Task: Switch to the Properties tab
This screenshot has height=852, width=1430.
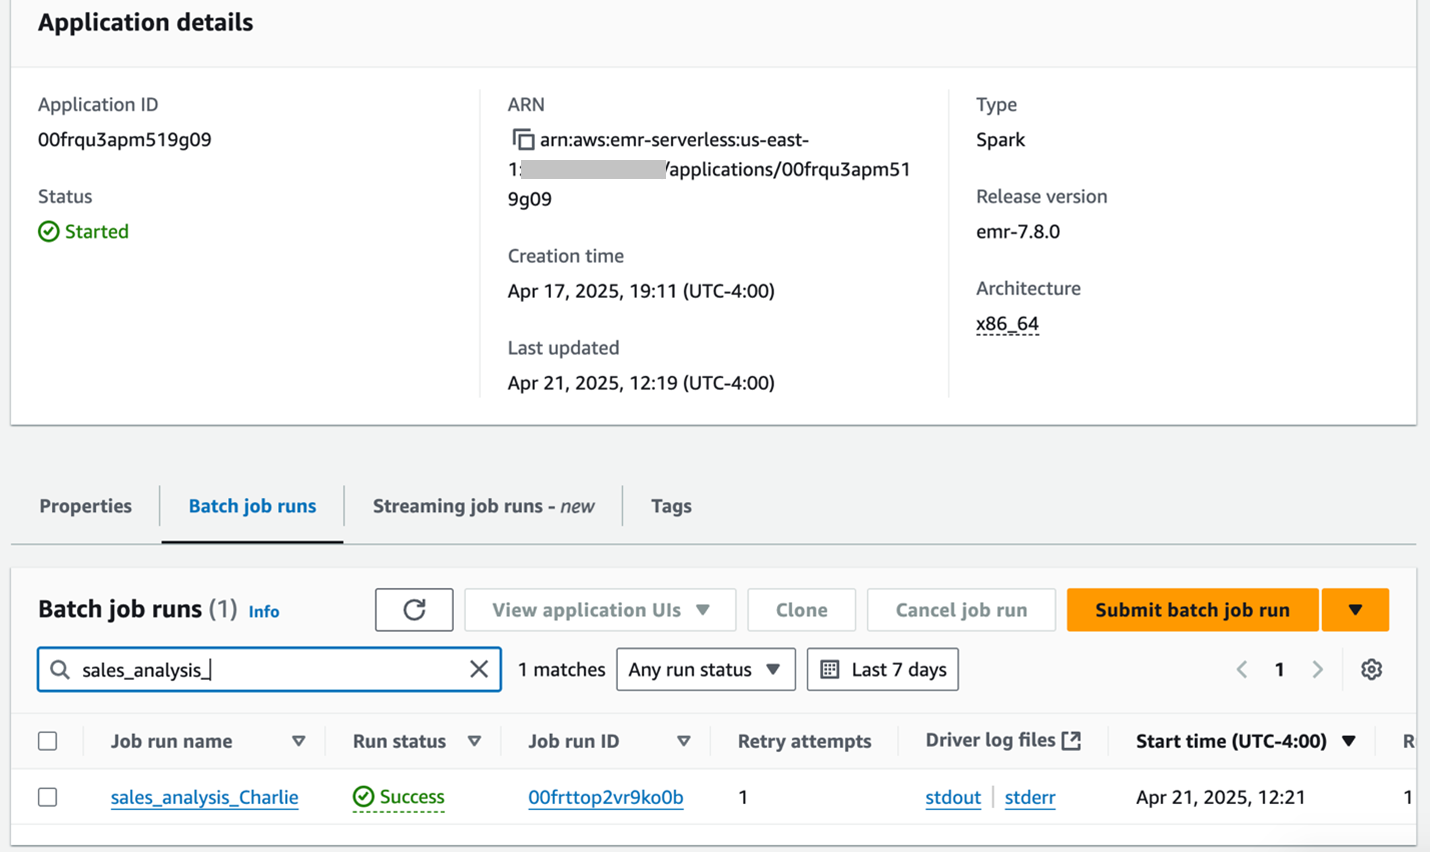Action: click(85, 506)
